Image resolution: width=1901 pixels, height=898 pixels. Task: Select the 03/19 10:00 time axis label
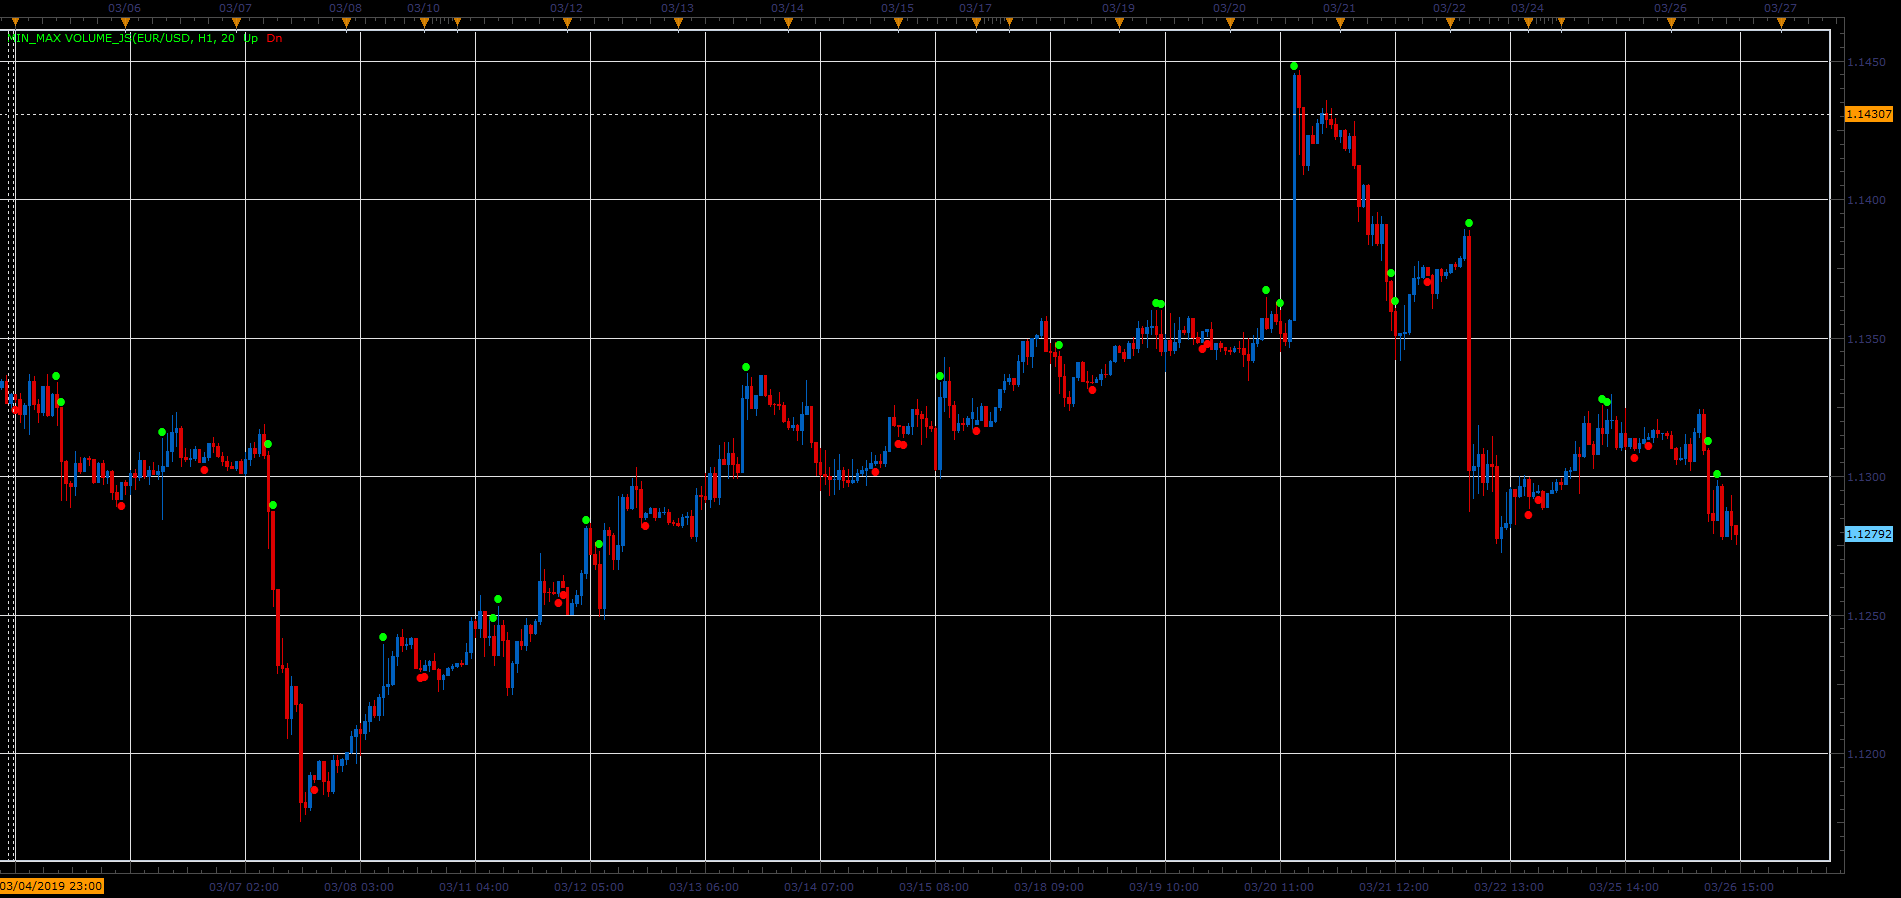point(1164,887)
